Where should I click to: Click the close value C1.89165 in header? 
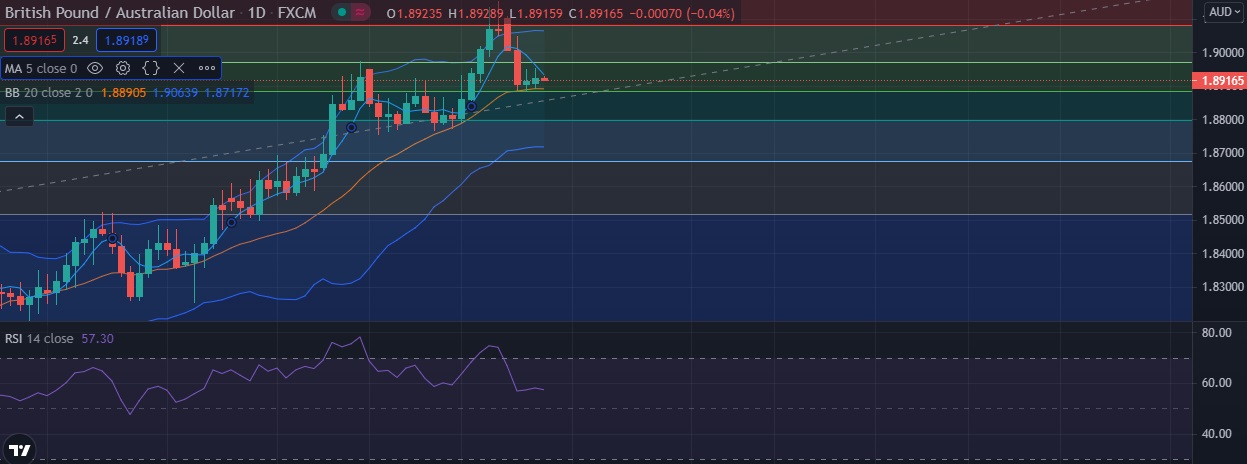[x=596, y=14]
